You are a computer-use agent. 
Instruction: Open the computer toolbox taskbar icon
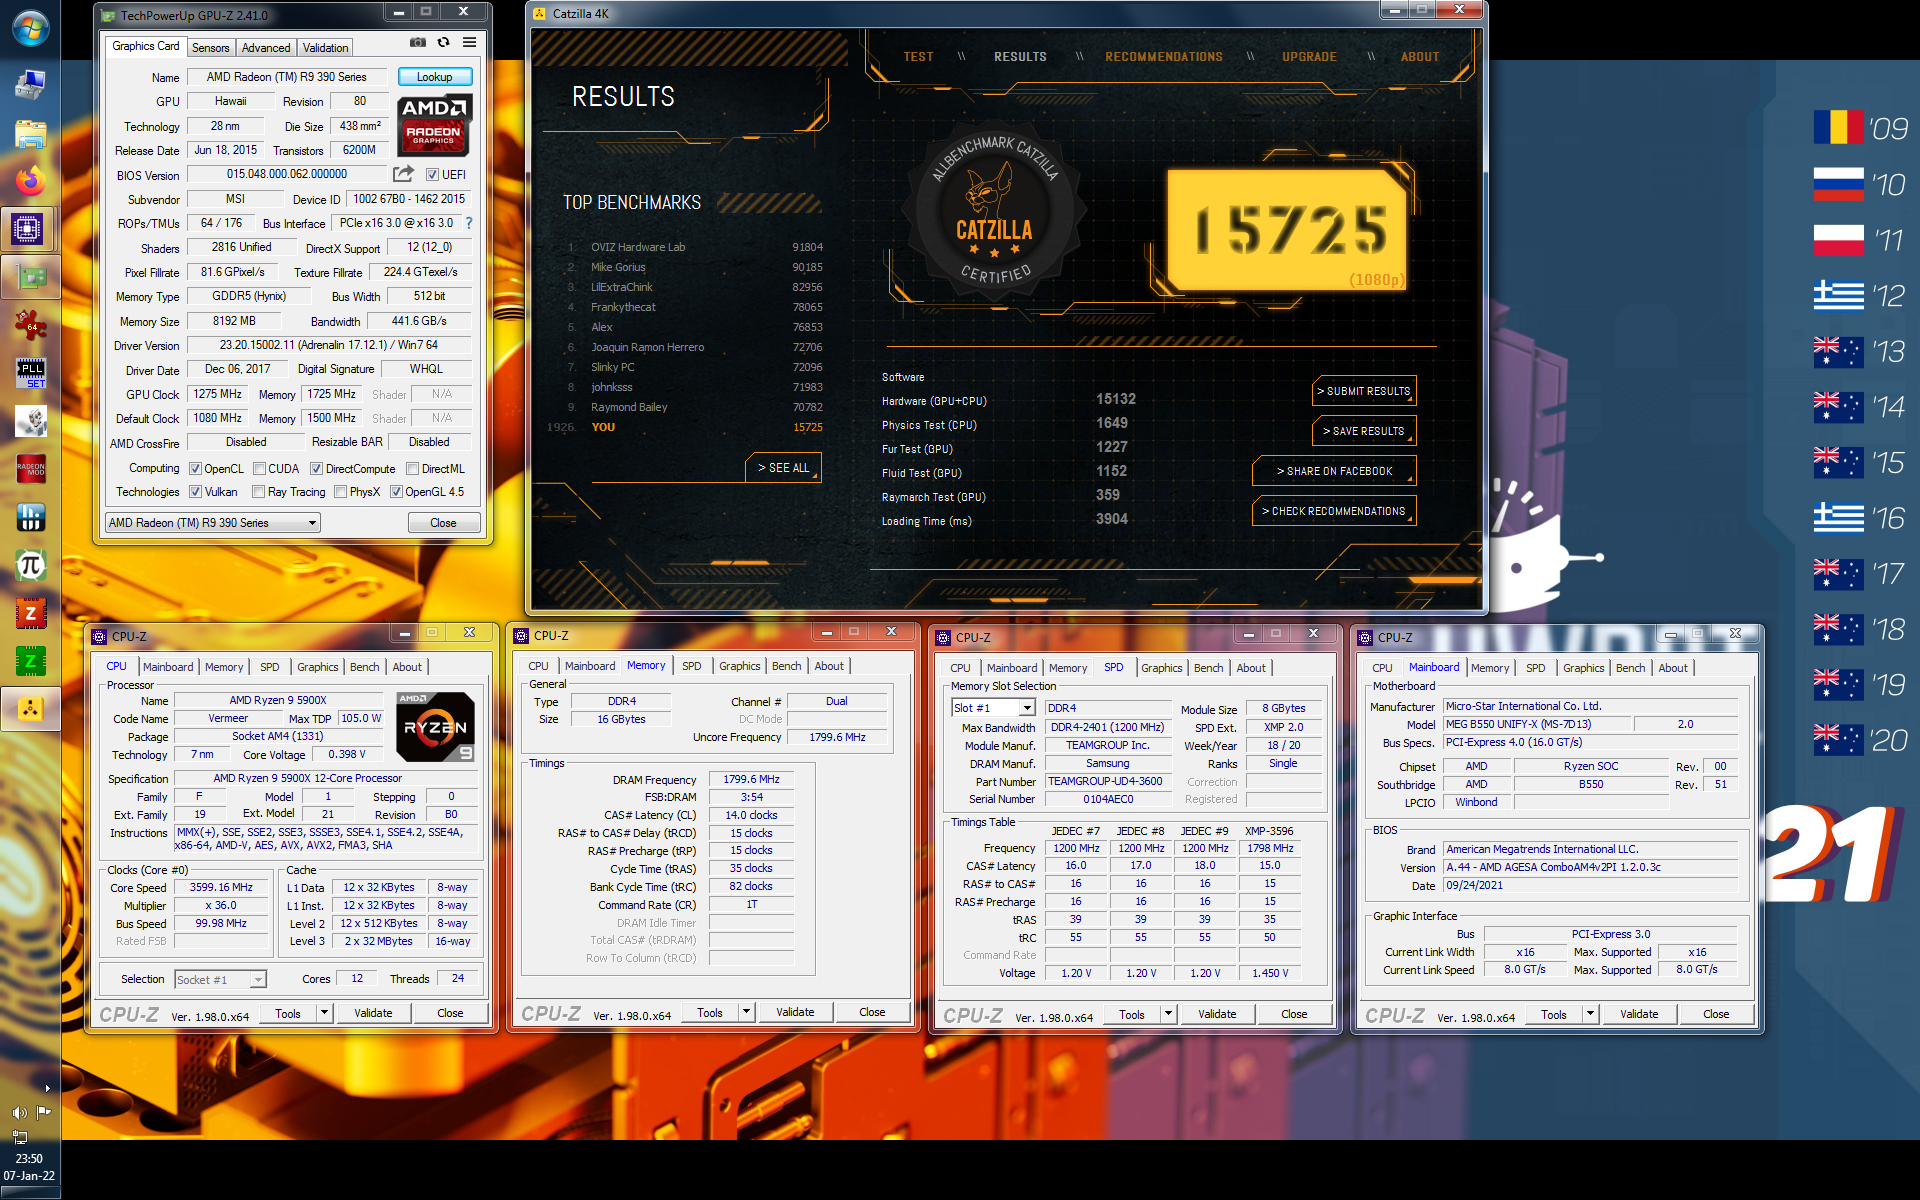pos(30,85)
